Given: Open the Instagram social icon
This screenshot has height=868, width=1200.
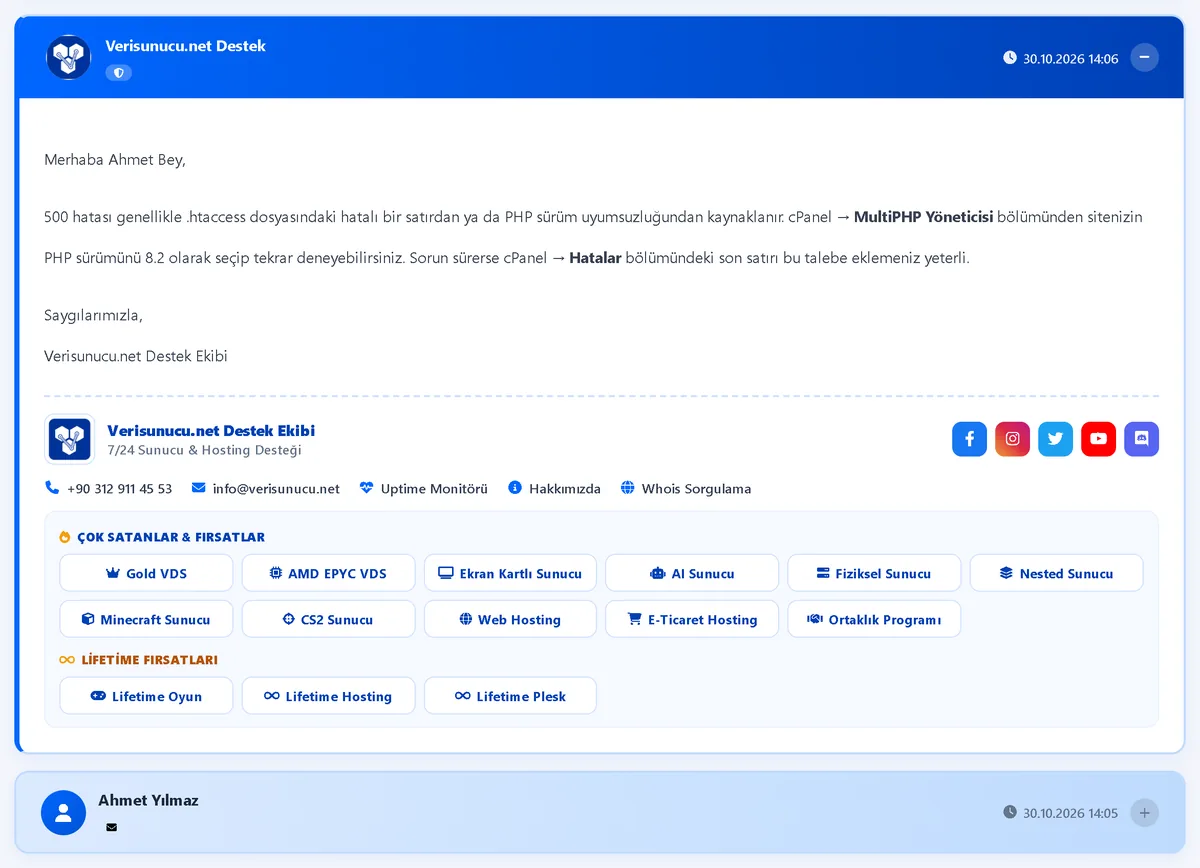Looking at the screenshot, I should [x=1012, y=439].
